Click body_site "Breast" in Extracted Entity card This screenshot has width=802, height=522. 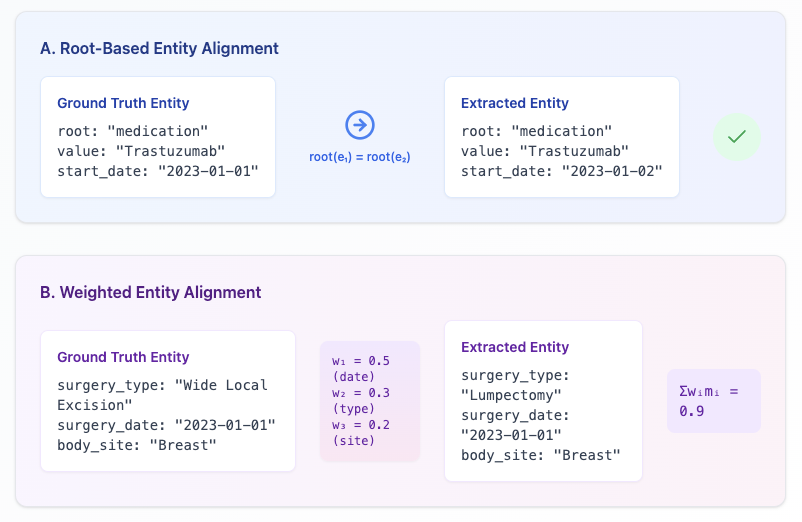point(541,455)
